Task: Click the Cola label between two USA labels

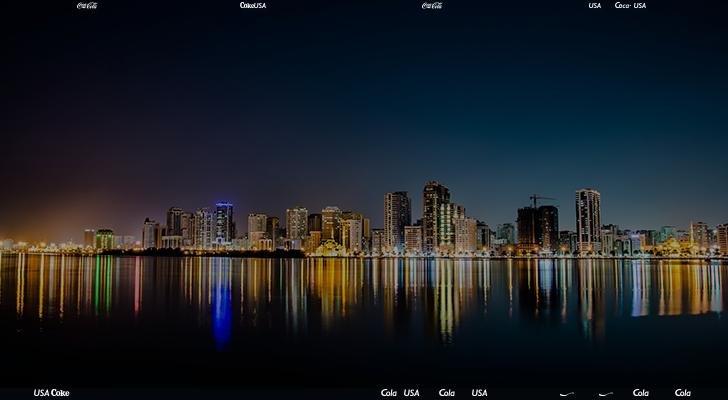Action: (447, 393)
